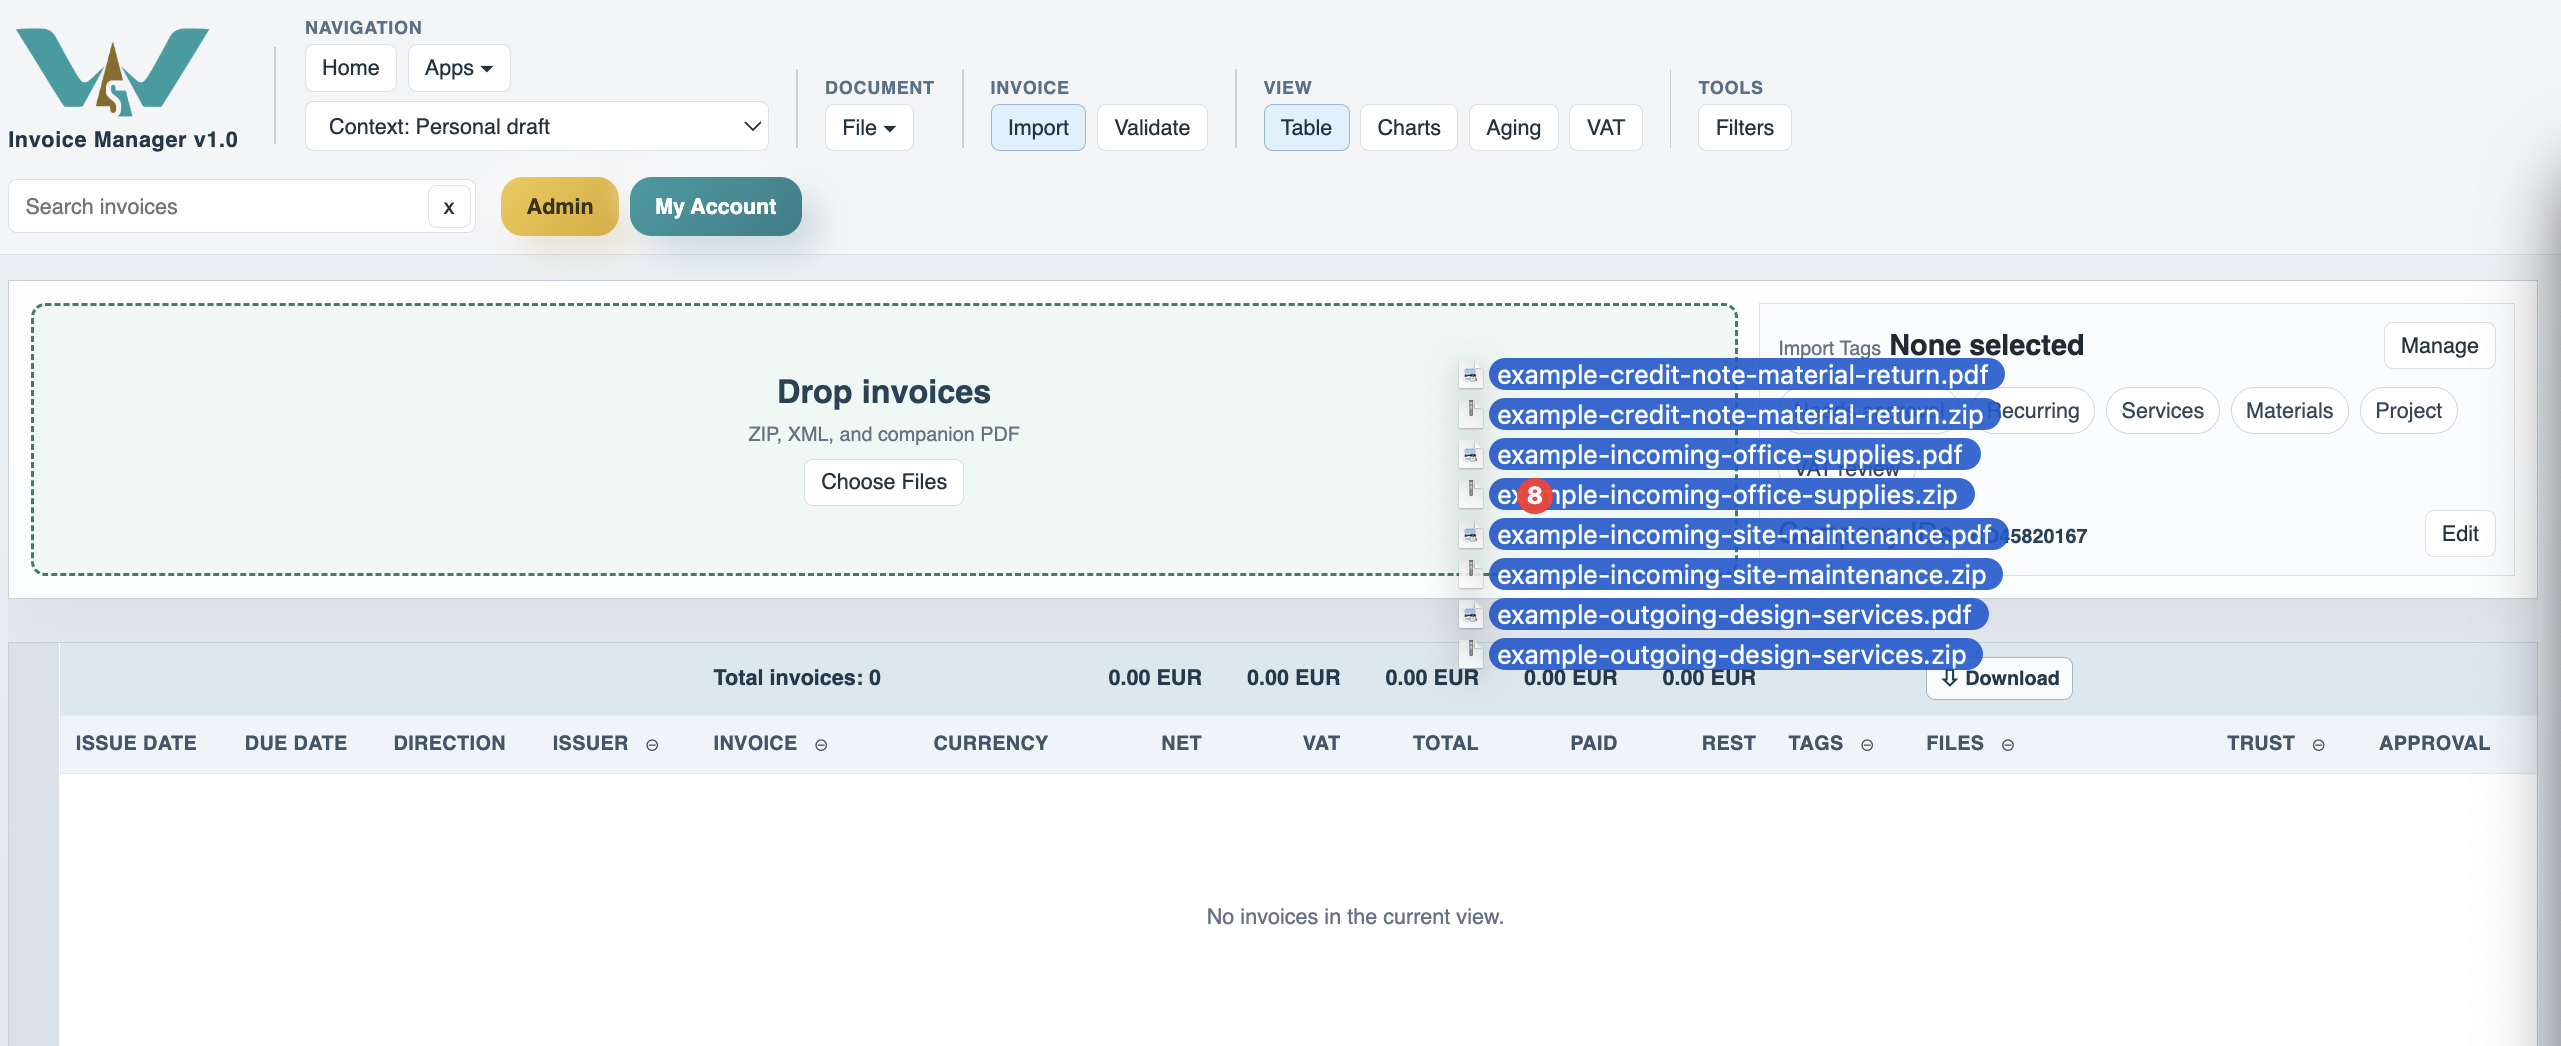Click the TRUST column filter icon
Image resolution: width=2561 pixels, height=1046 pixels.
tap(2318, 745)
